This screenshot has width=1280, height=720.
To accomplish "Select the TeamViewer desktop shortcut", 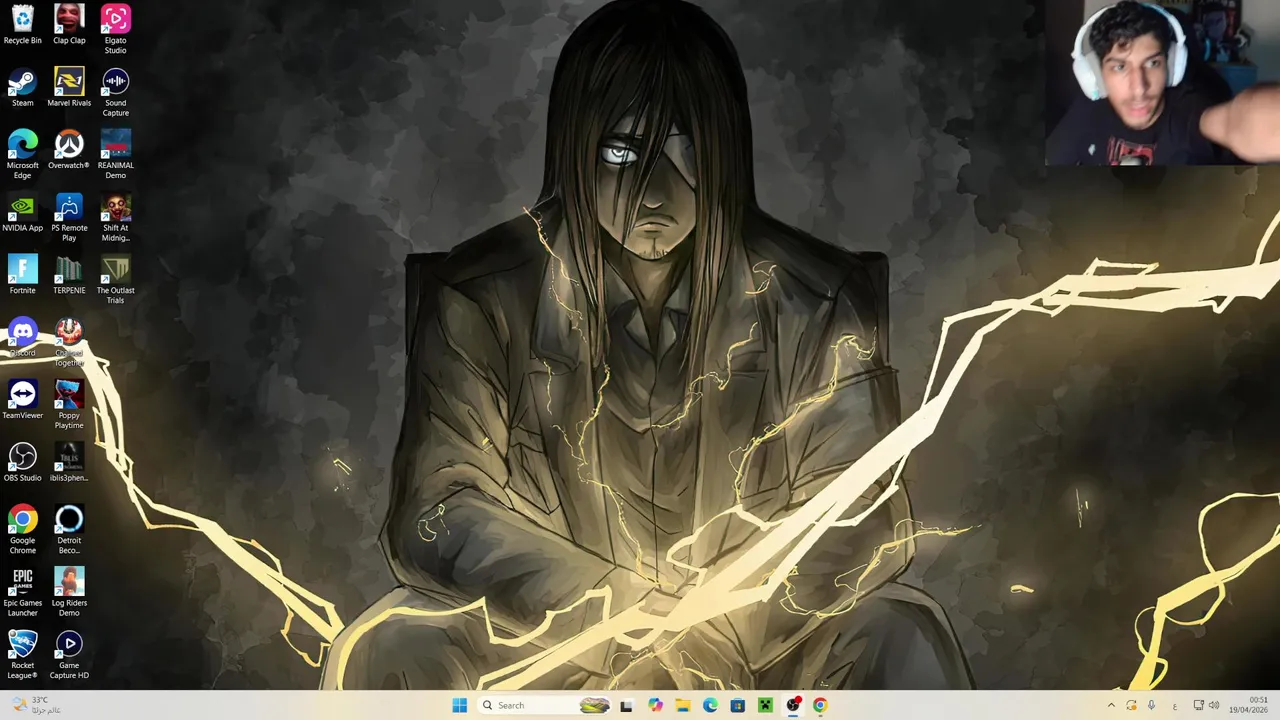I will click(22, 400).
